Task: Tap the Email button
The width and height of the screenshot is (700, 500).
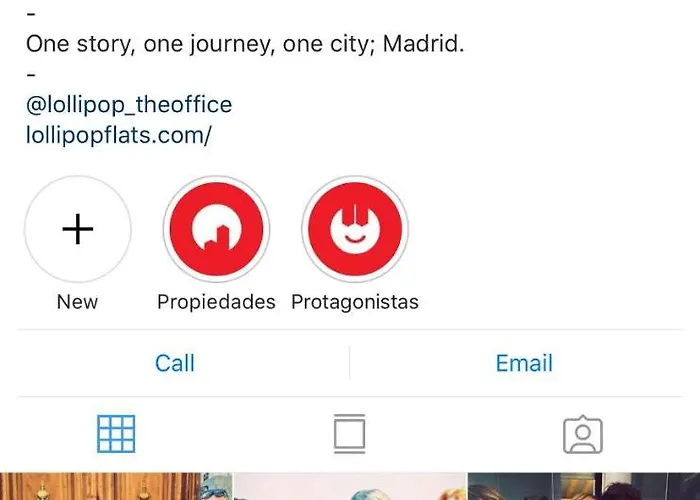Action: (524, 363)
